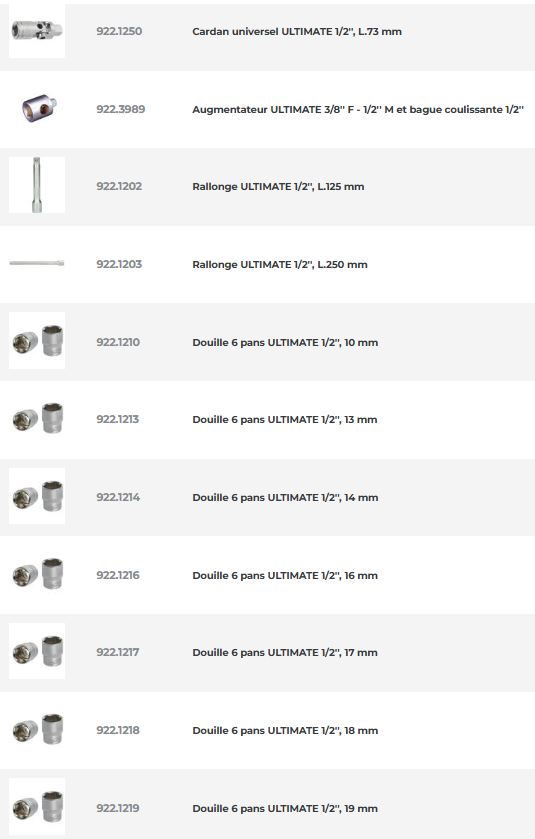Select the 10 mm Douille socket thumbnail
The image size is (535, 839).
[37, 341]
